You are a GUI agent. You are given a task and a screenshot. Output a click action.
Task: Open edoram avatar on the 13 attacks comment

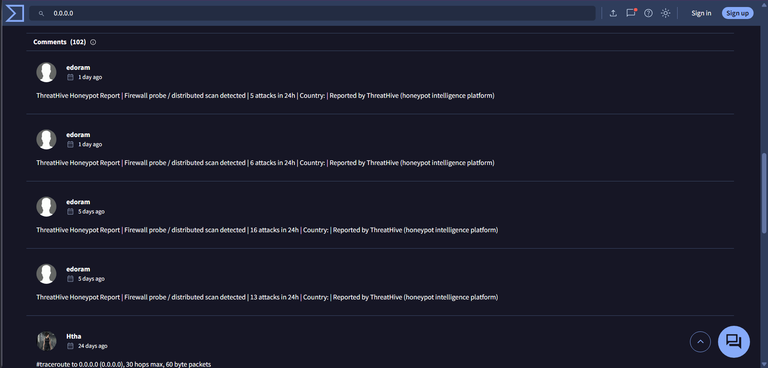click(47, 274)
